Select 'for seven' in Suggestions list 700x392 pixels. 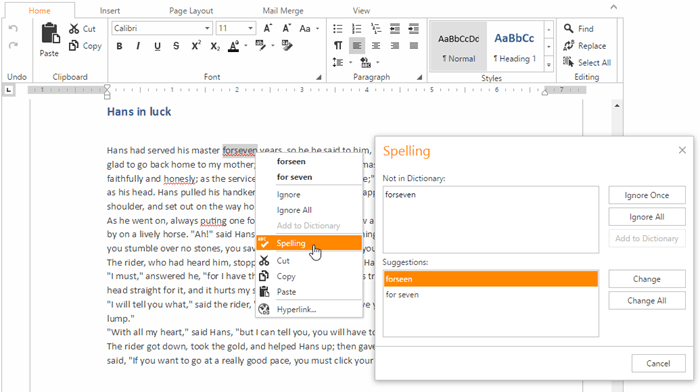[x=491, y=295]
